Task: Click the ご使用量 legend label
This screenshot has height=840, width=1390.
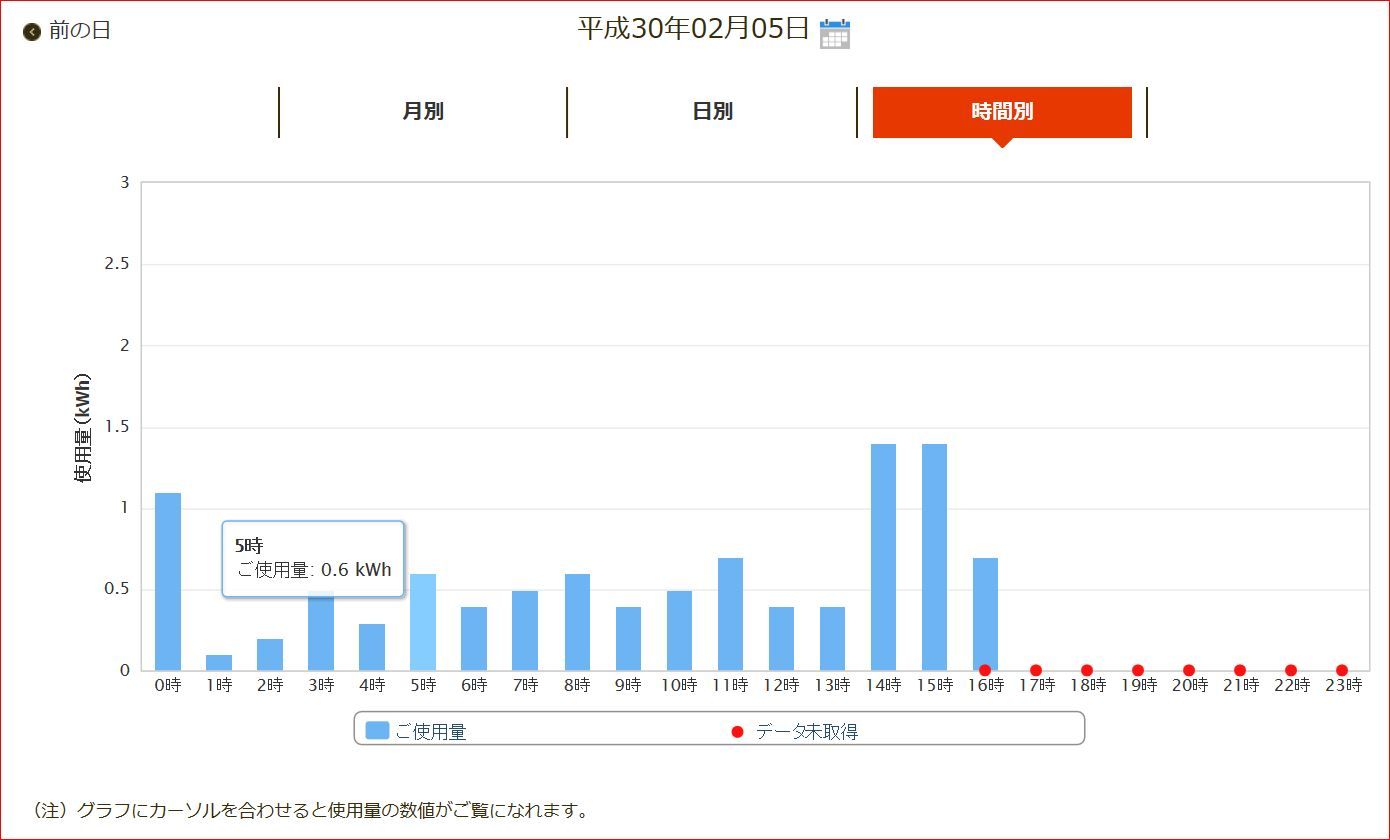Action: tap(431, 732)
